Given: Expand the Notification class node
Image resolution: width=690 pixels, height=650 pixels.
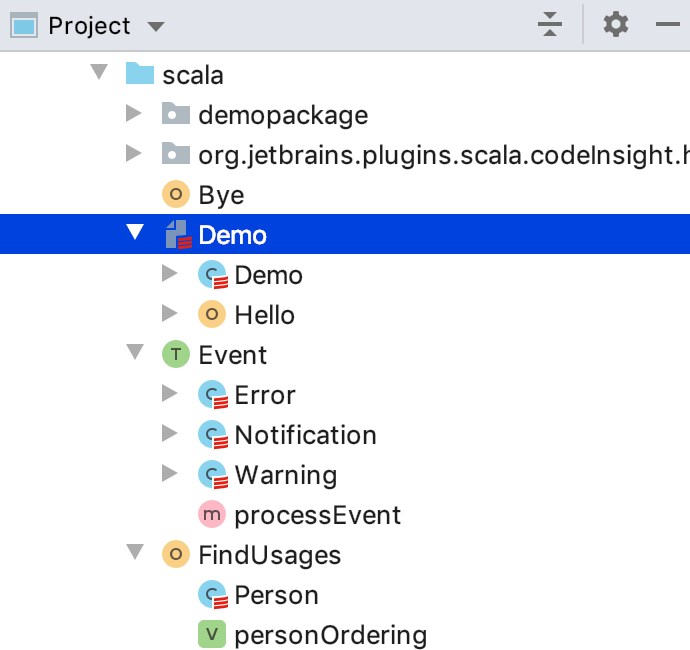Looking at the screenshot, I should [169, 435].
